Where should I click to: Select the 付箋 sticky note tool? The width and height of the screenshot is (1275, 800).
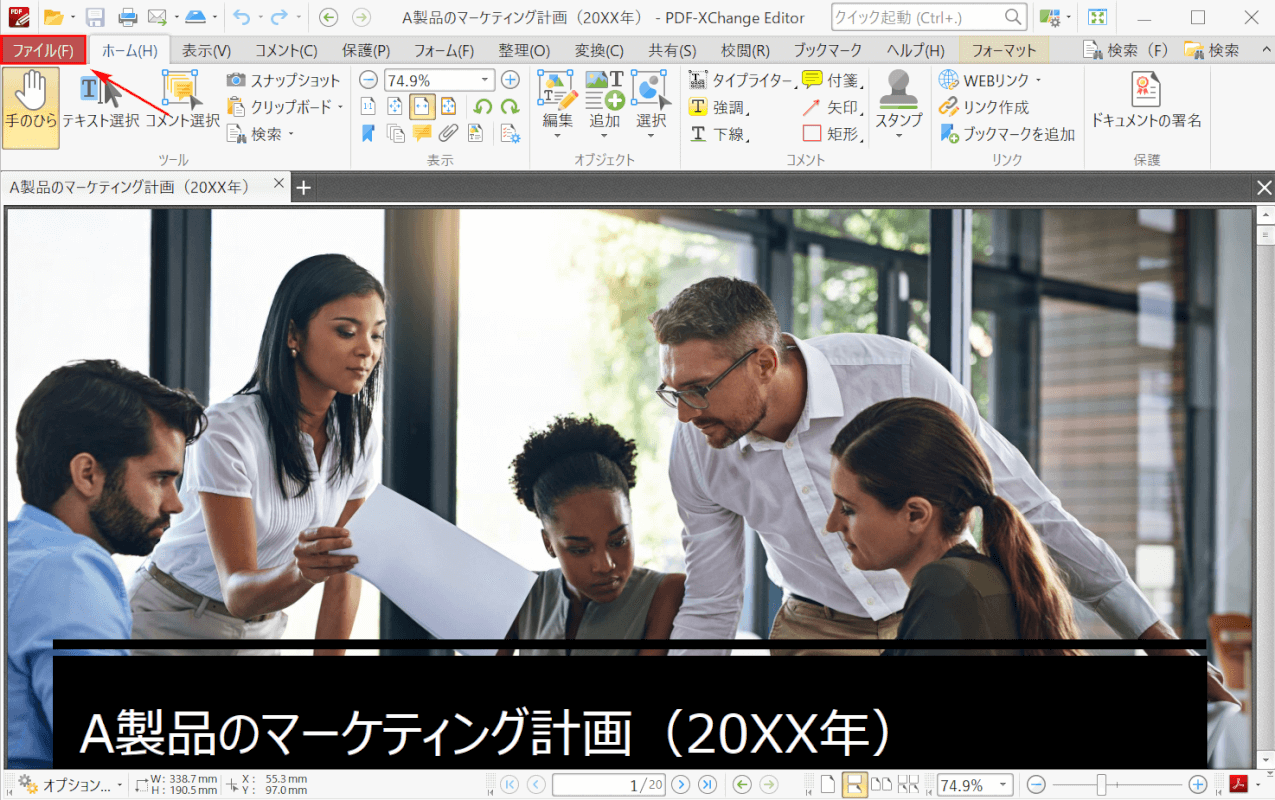[833, 80]
